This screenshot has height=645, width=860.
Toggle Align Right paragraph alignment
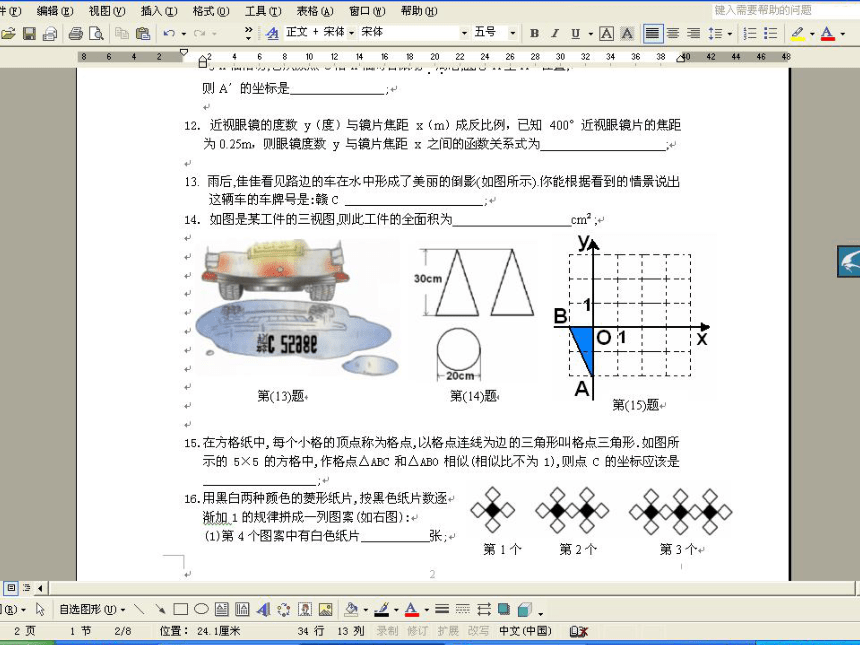click(694, 34)
